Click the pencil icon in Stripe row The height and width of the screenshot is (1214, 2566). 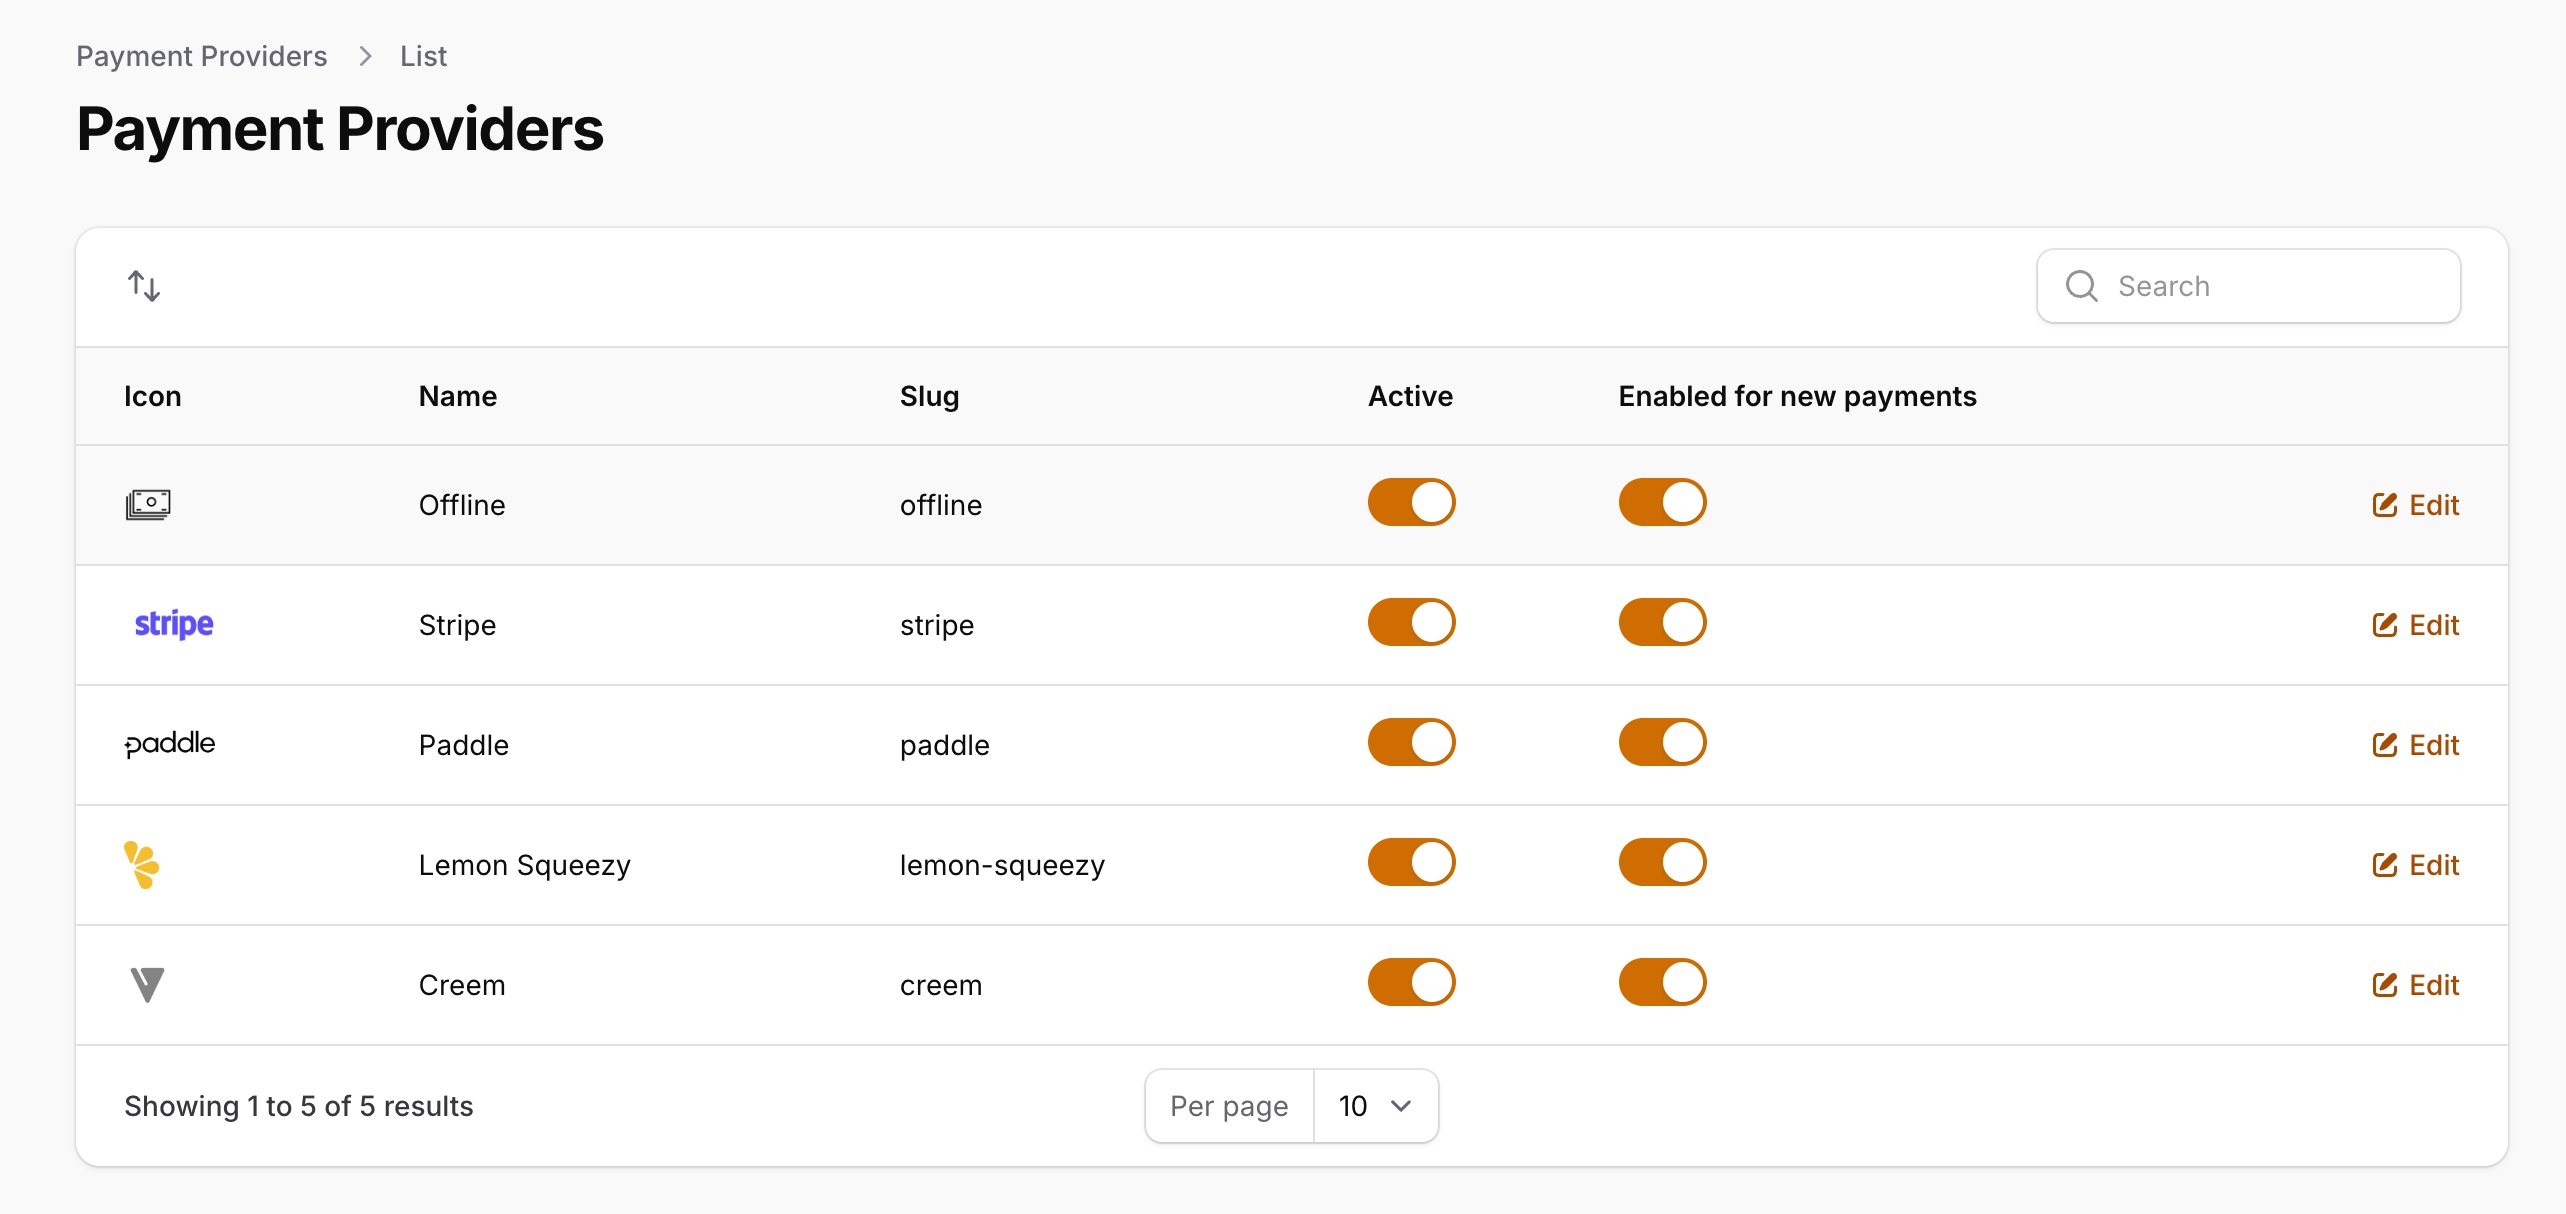point(2384,625)
